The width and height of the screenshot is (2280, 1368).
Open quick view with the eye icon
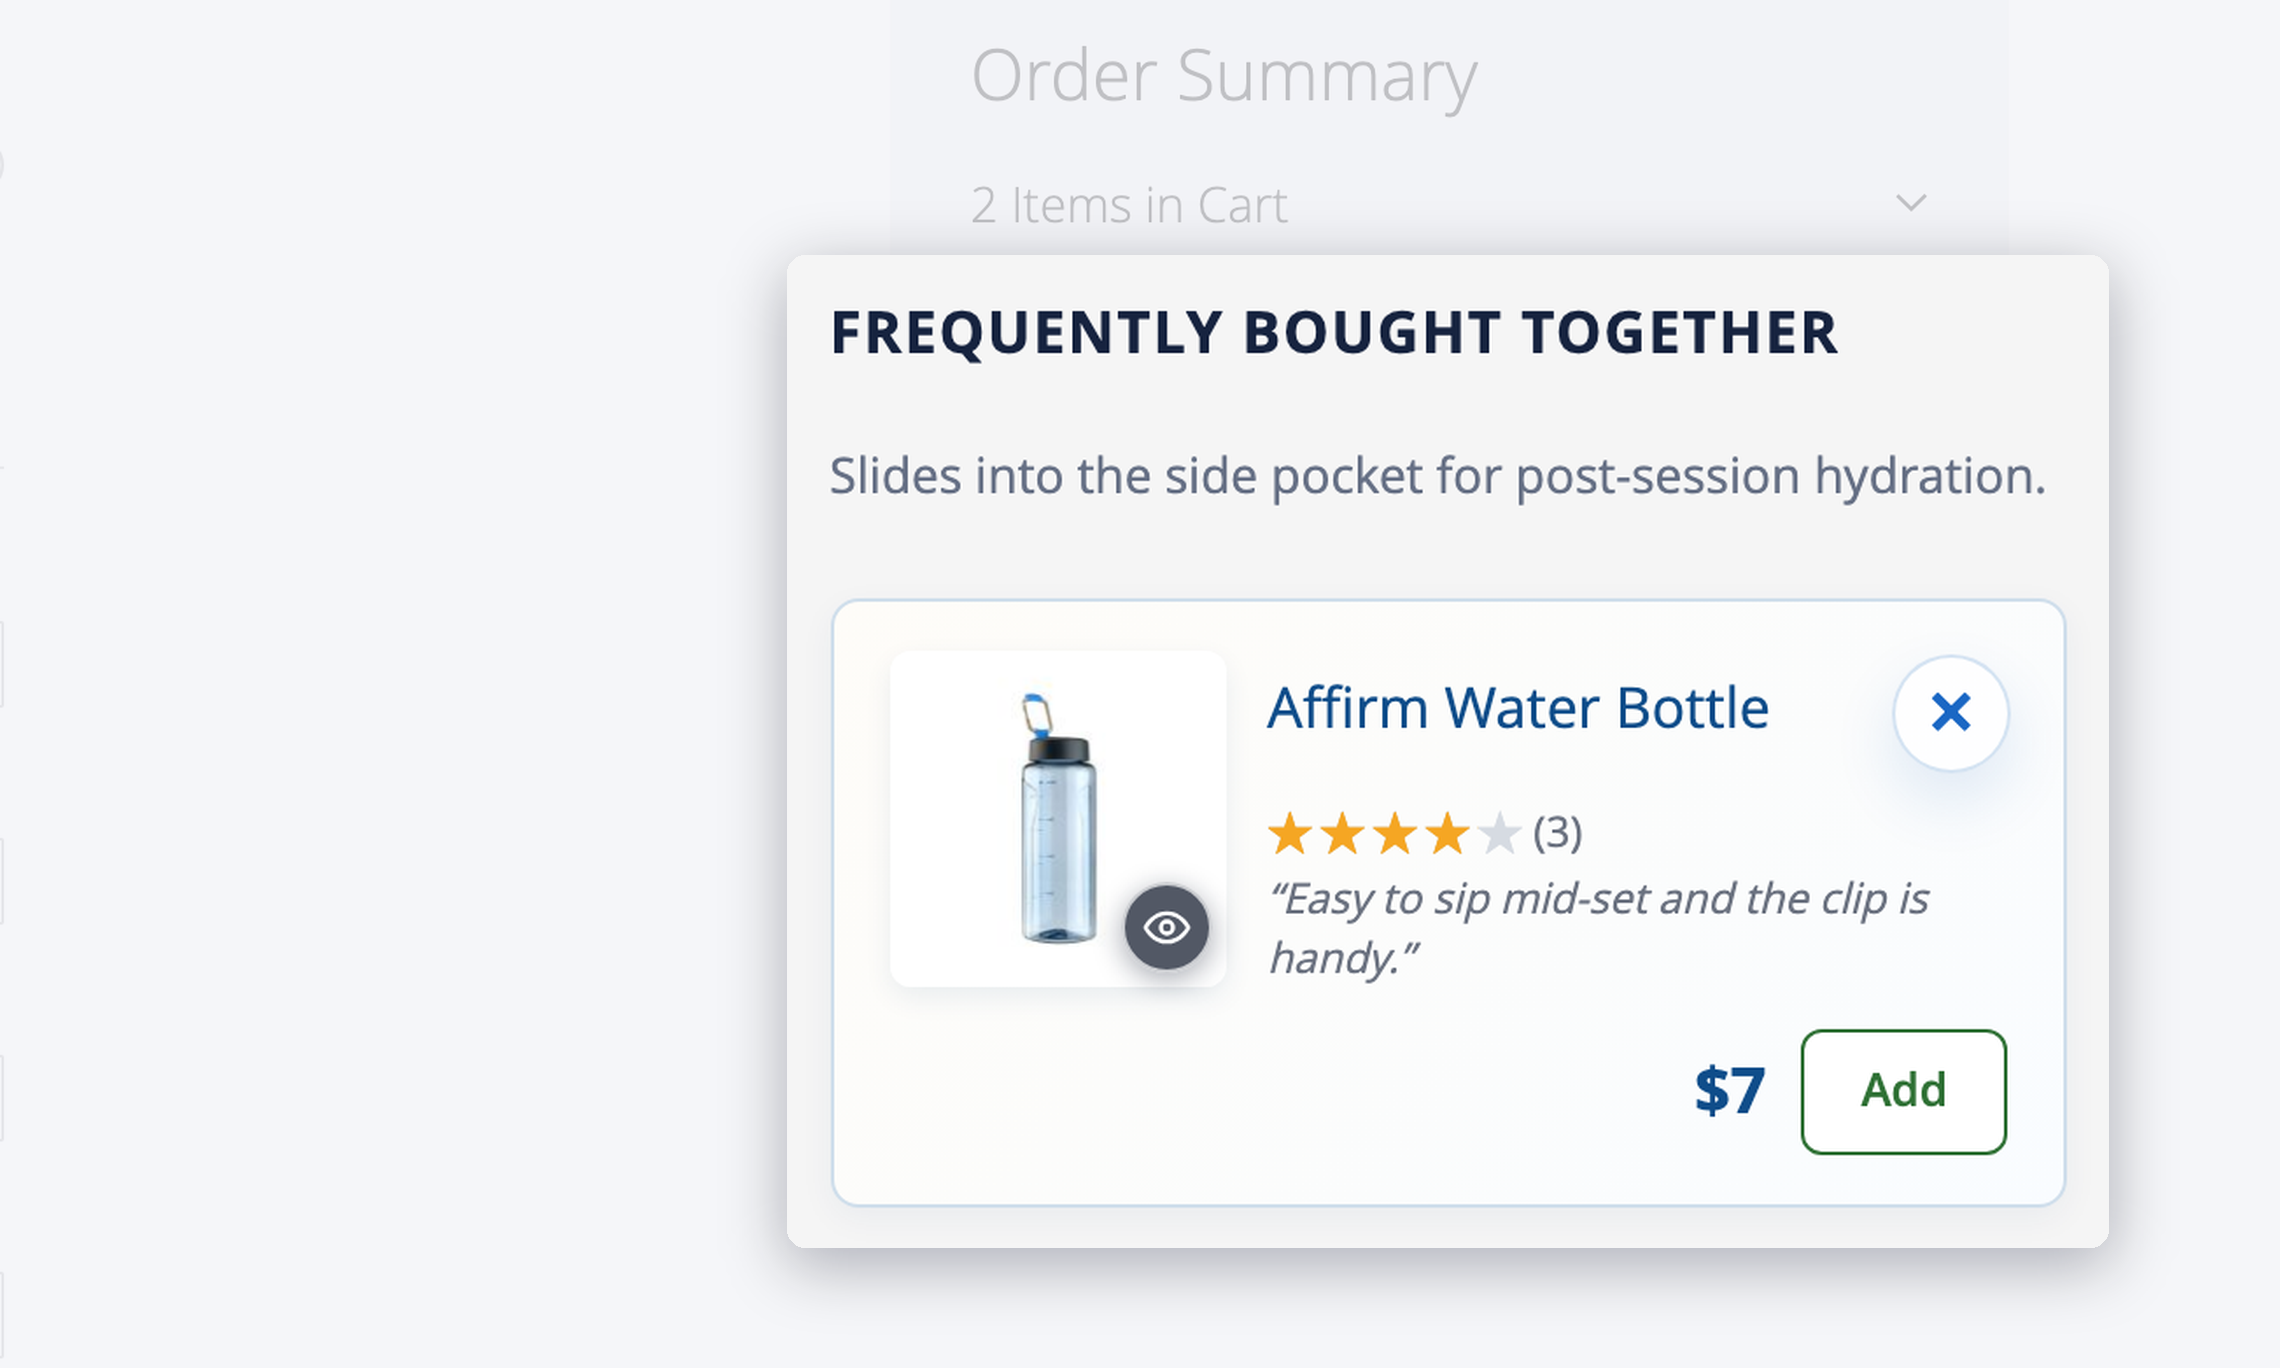tap(1166, 927)
